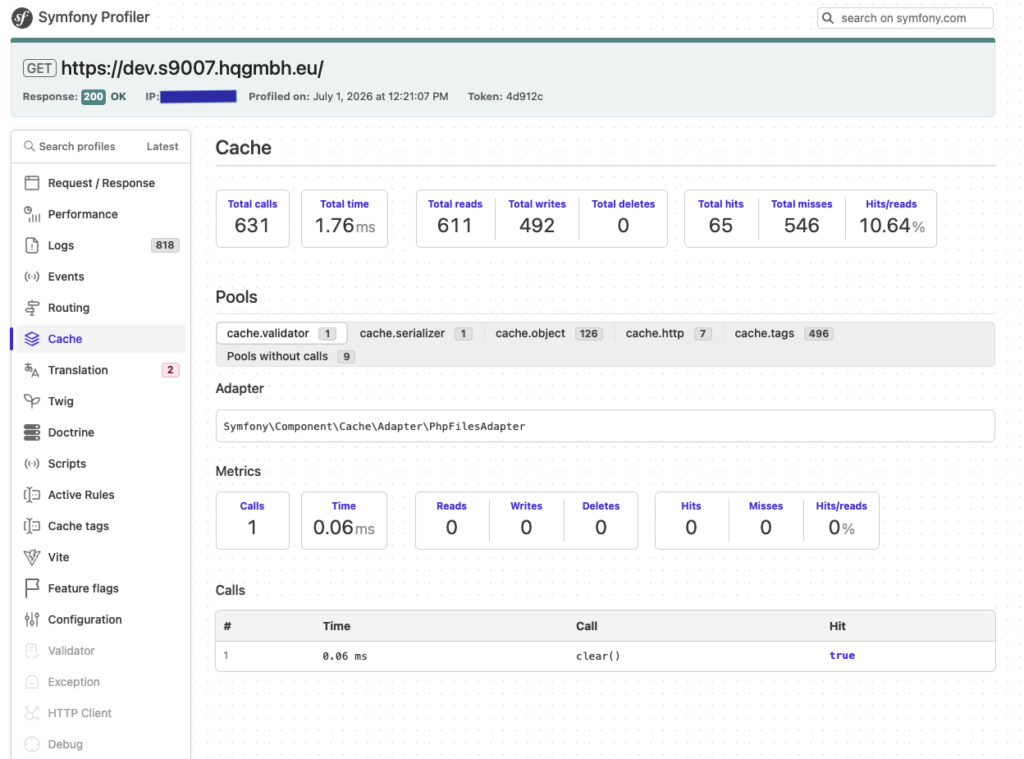Open the Events panel
Viewport: 1024px width, 759px height.
point(101,277)
